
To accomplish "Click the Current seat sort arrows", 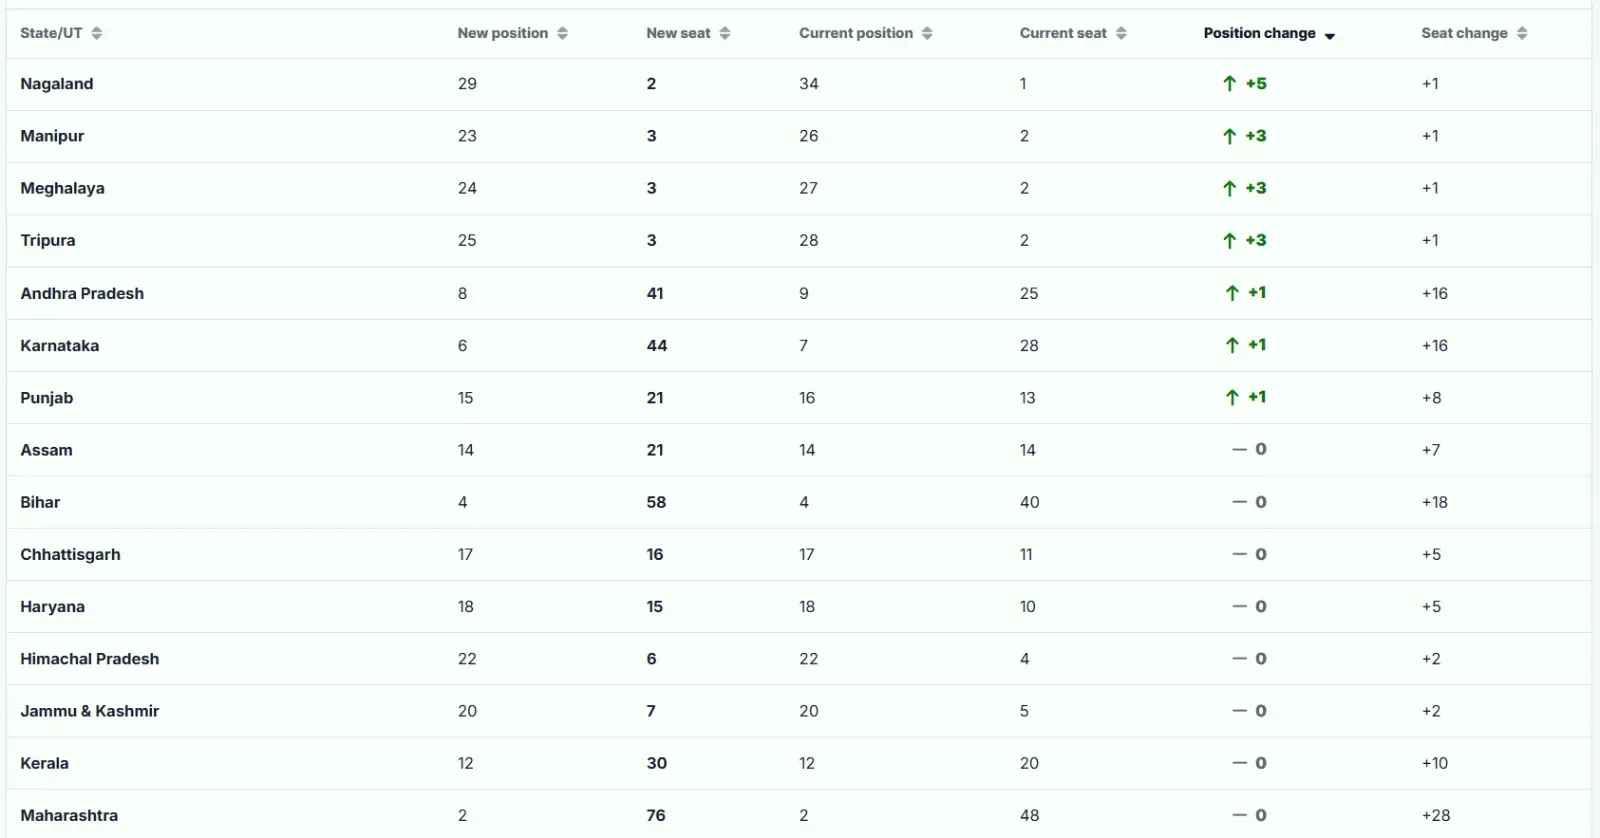I will coord(1121,33).
